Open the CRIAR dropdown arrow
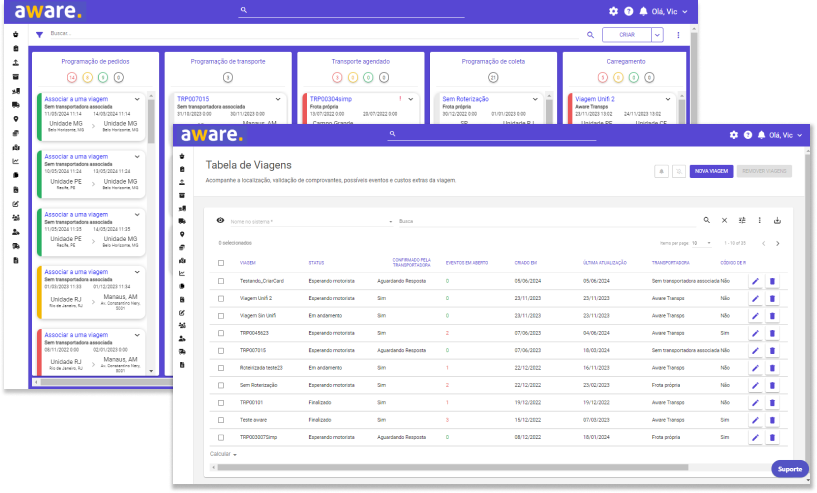Image resolution: width=817 pixels, height=493 pixels. (x=657, y=35)
